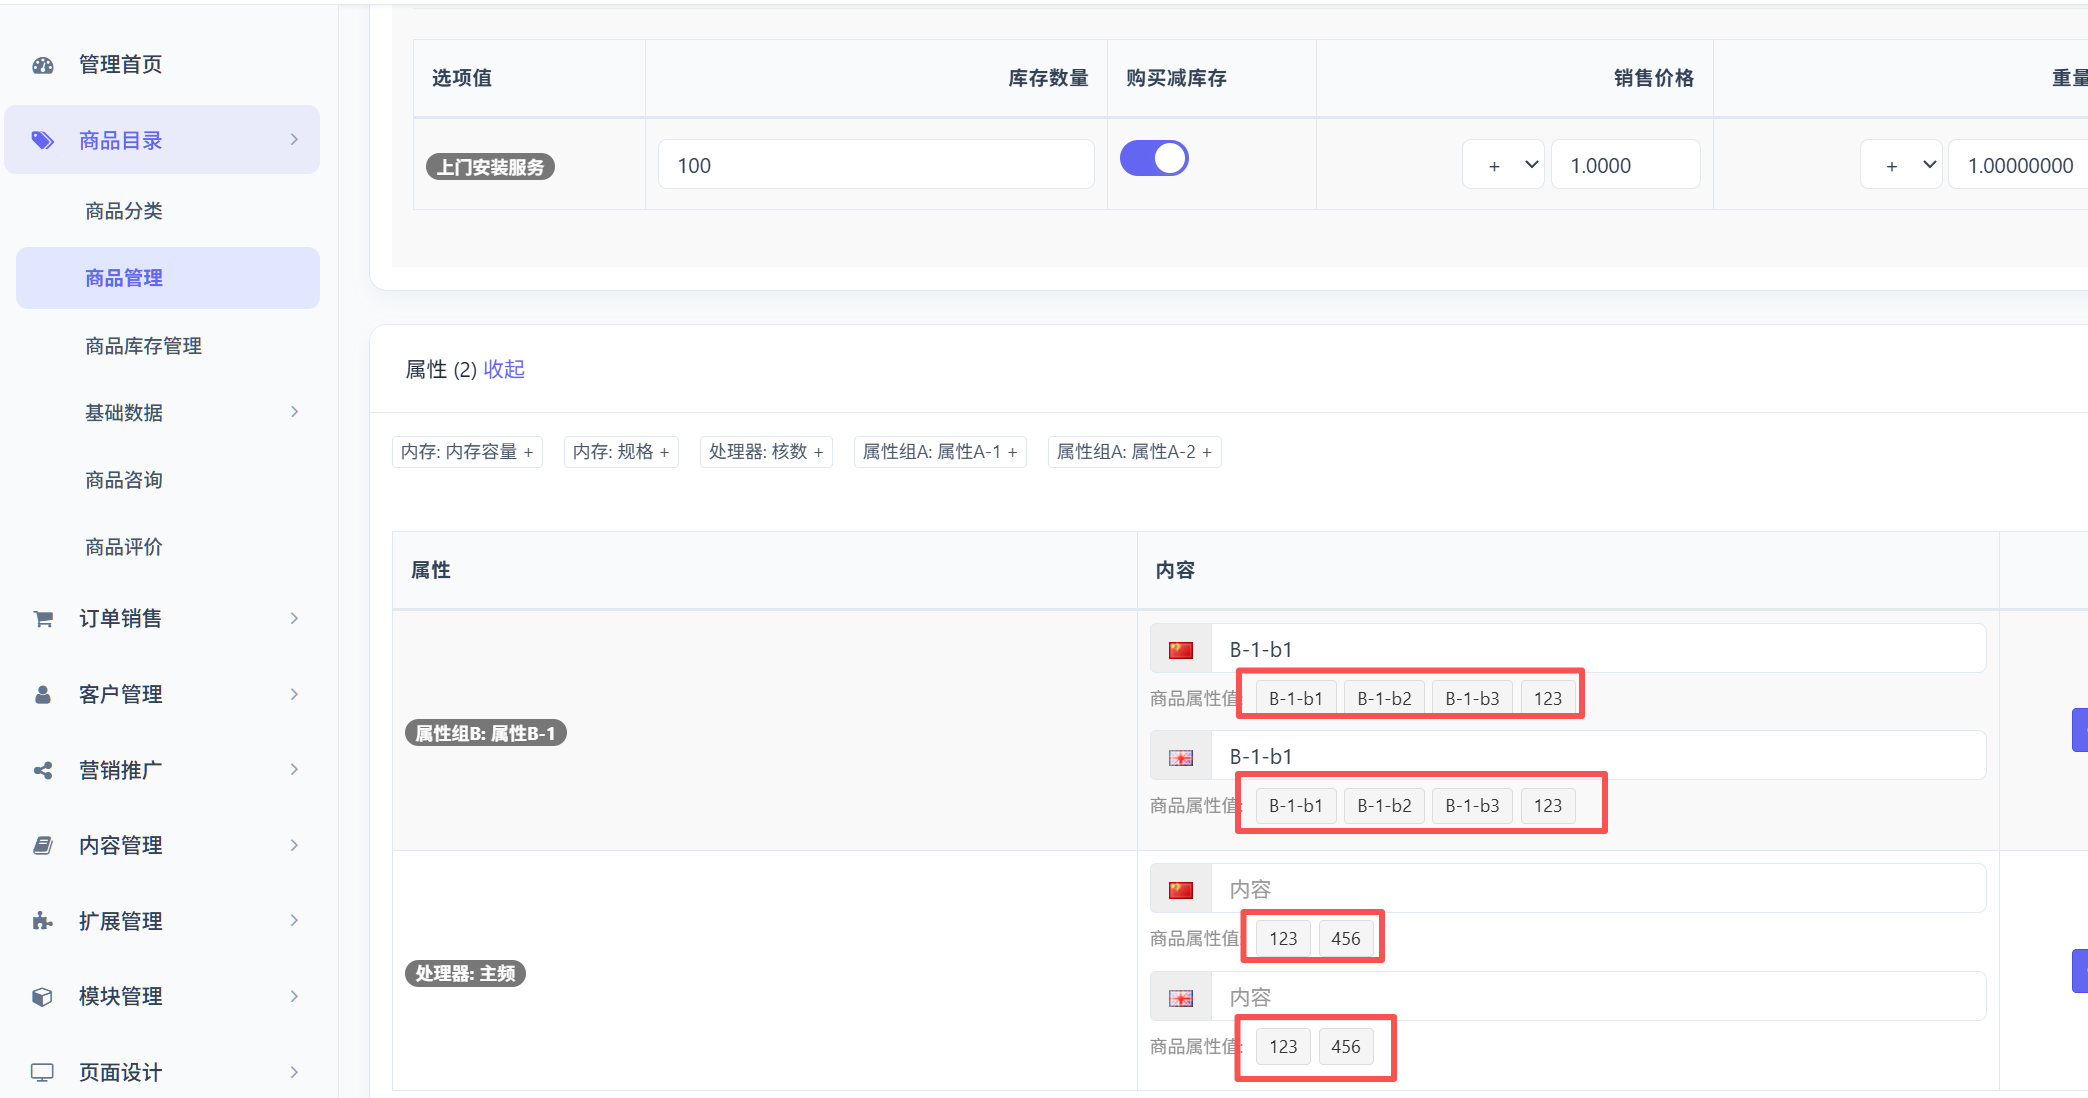Click the 库存数量 field showing 100

click(875, 165)
